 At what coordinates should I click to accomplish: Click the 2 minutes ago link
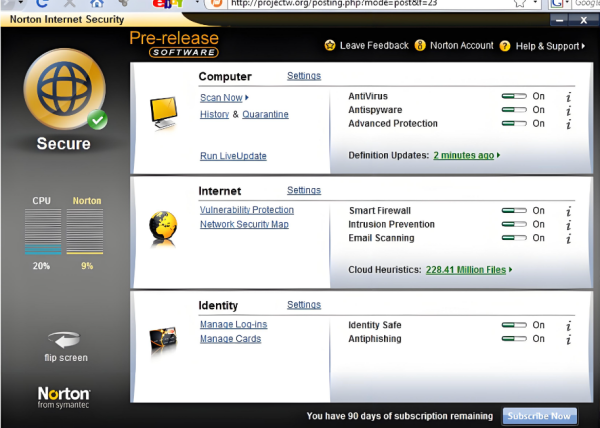pos(463,155)
